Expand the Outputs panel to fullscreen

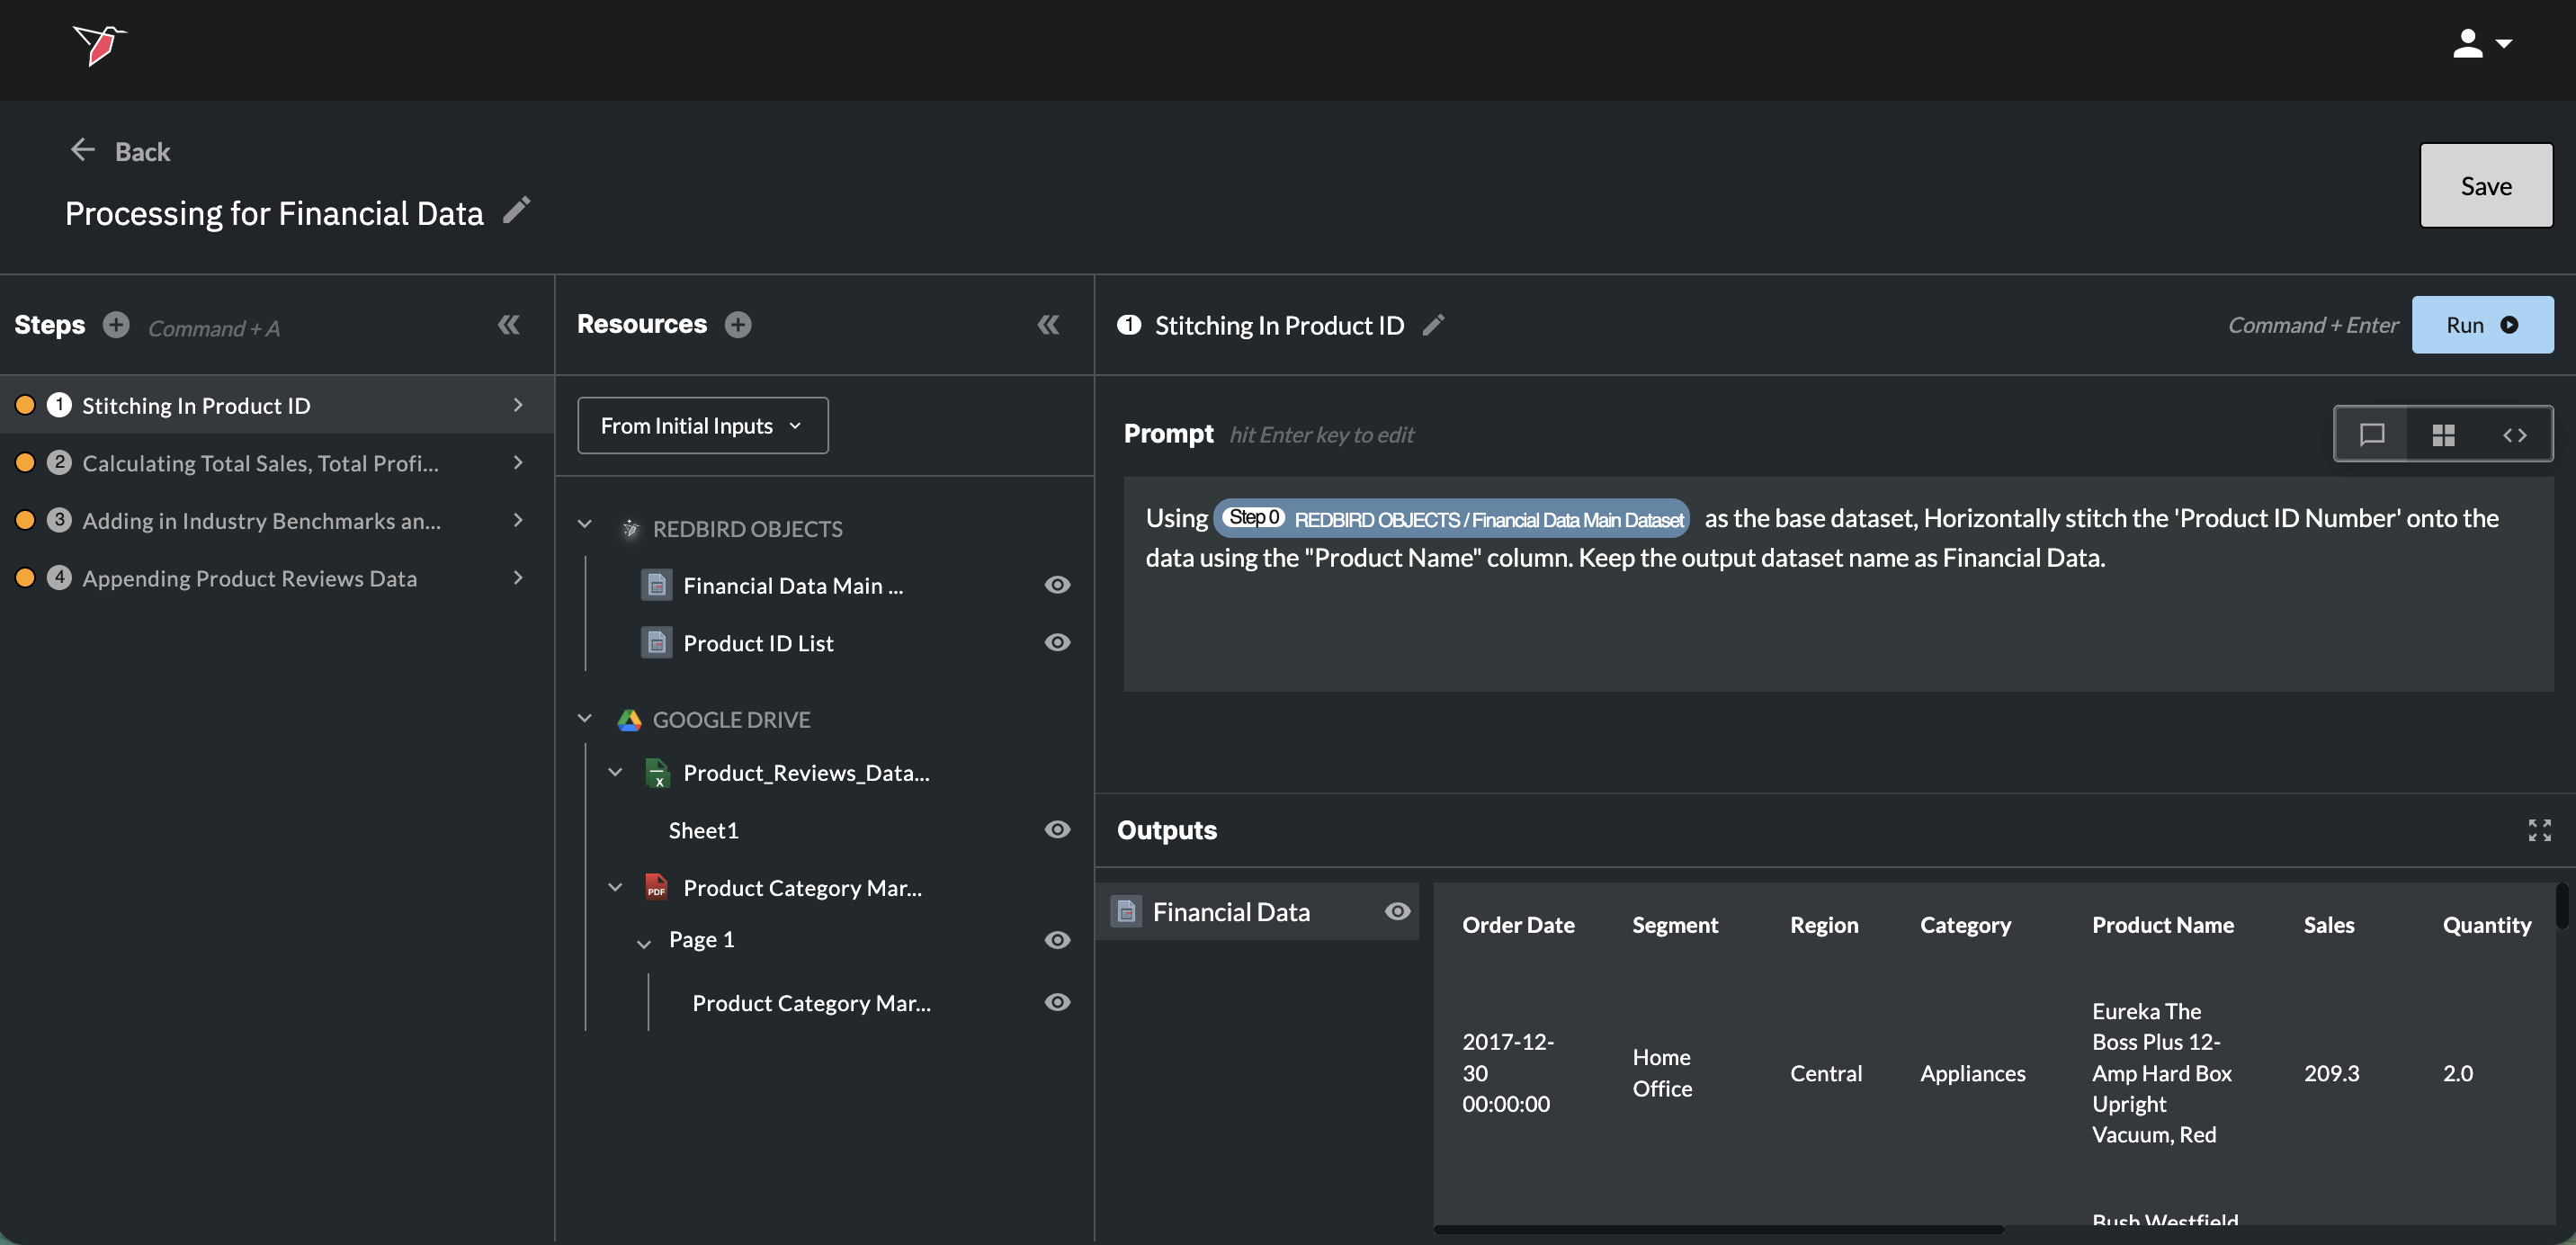click(2539, 830)
